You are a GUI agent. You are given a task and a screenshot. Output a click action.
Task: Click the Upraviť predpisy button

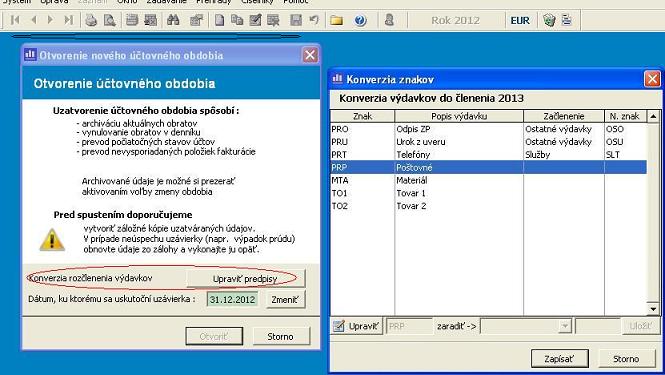point(245,279)
